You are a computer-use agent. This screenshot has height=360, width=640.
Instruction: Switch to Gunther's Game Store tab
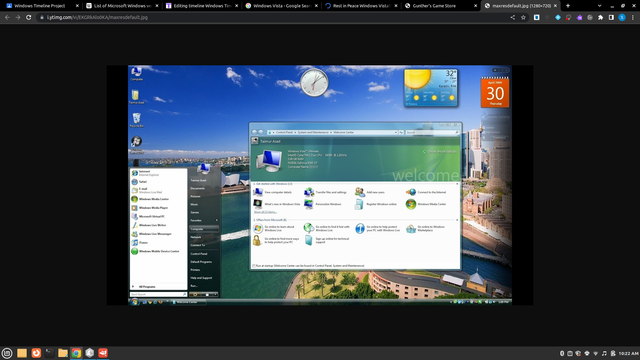coord(440,6)
